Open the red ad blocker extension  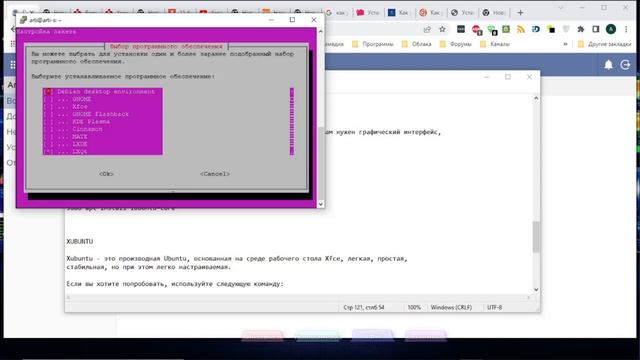[476, 29]
